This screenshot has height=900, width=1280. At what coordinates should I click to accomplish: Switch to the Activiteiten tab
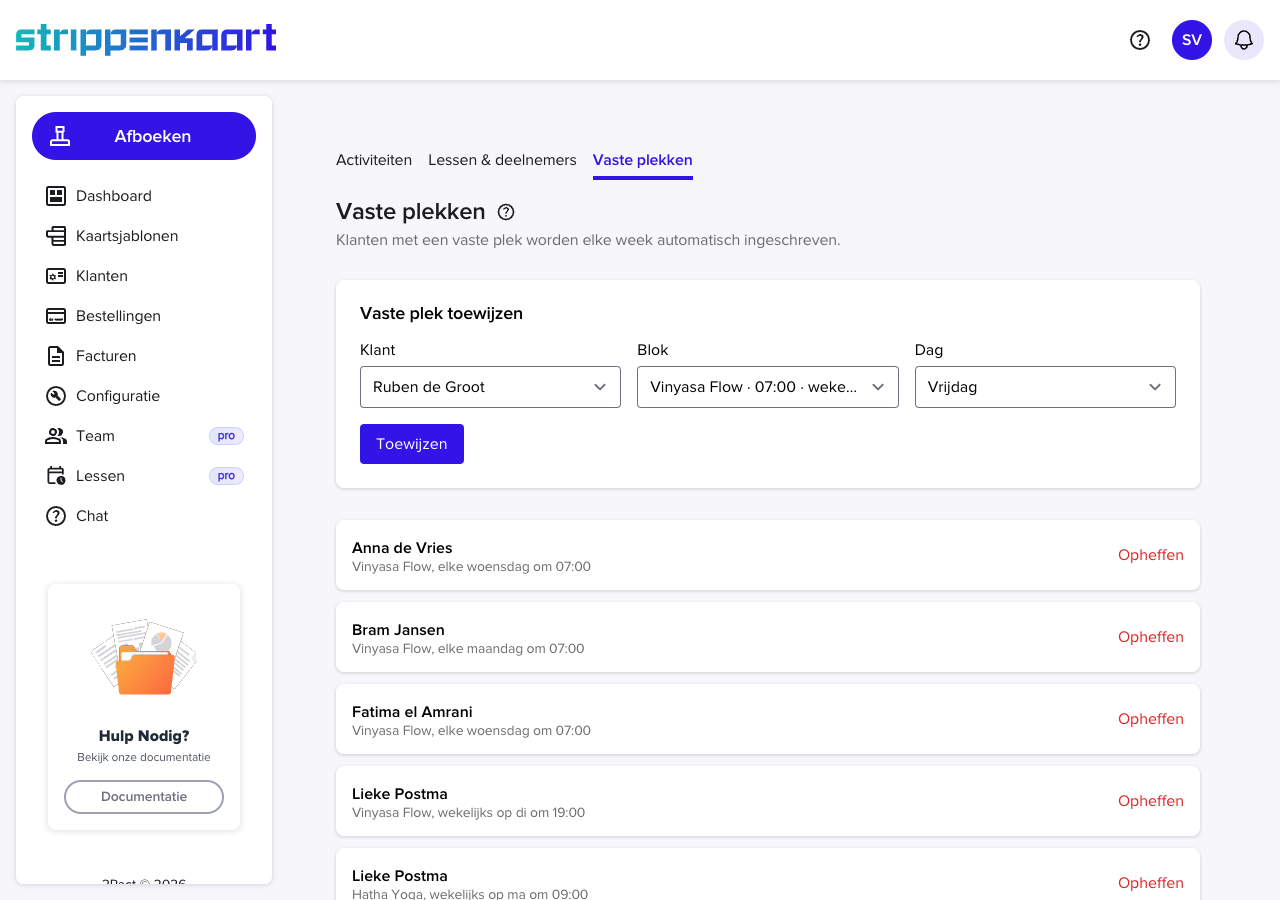374,160
